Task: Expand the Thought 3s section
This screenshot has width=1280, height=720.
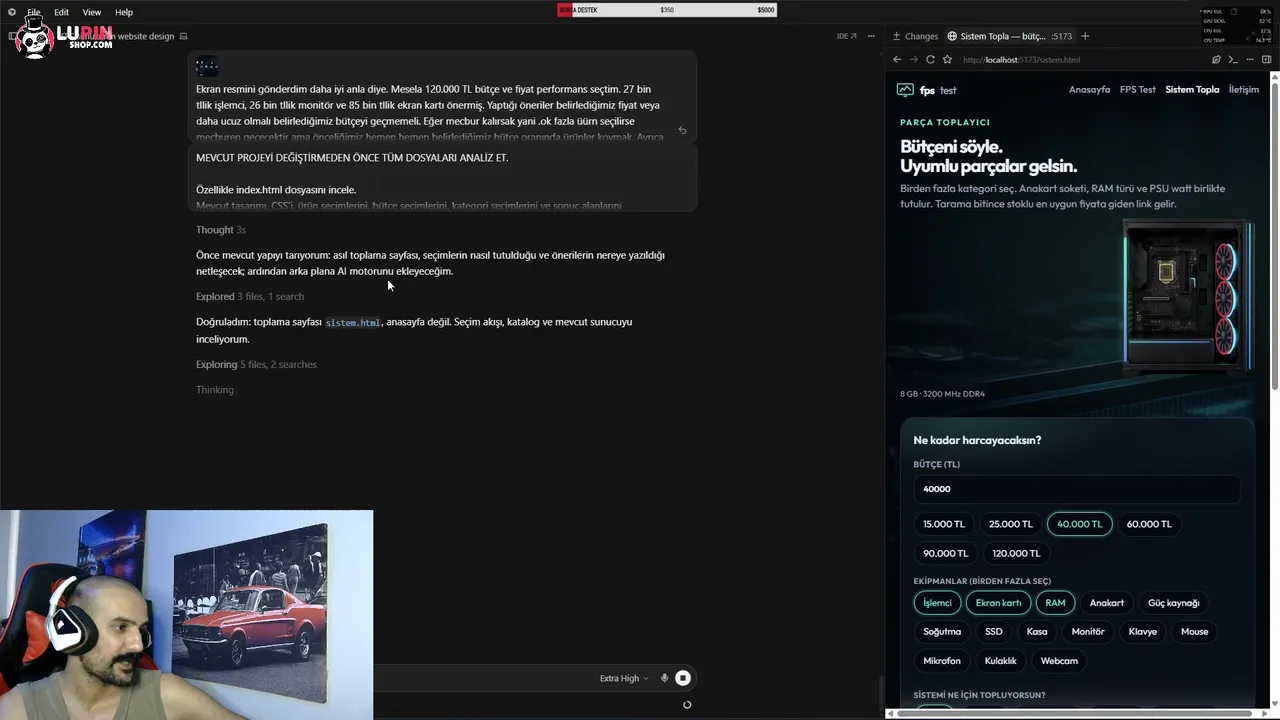Action: [221, 230]
